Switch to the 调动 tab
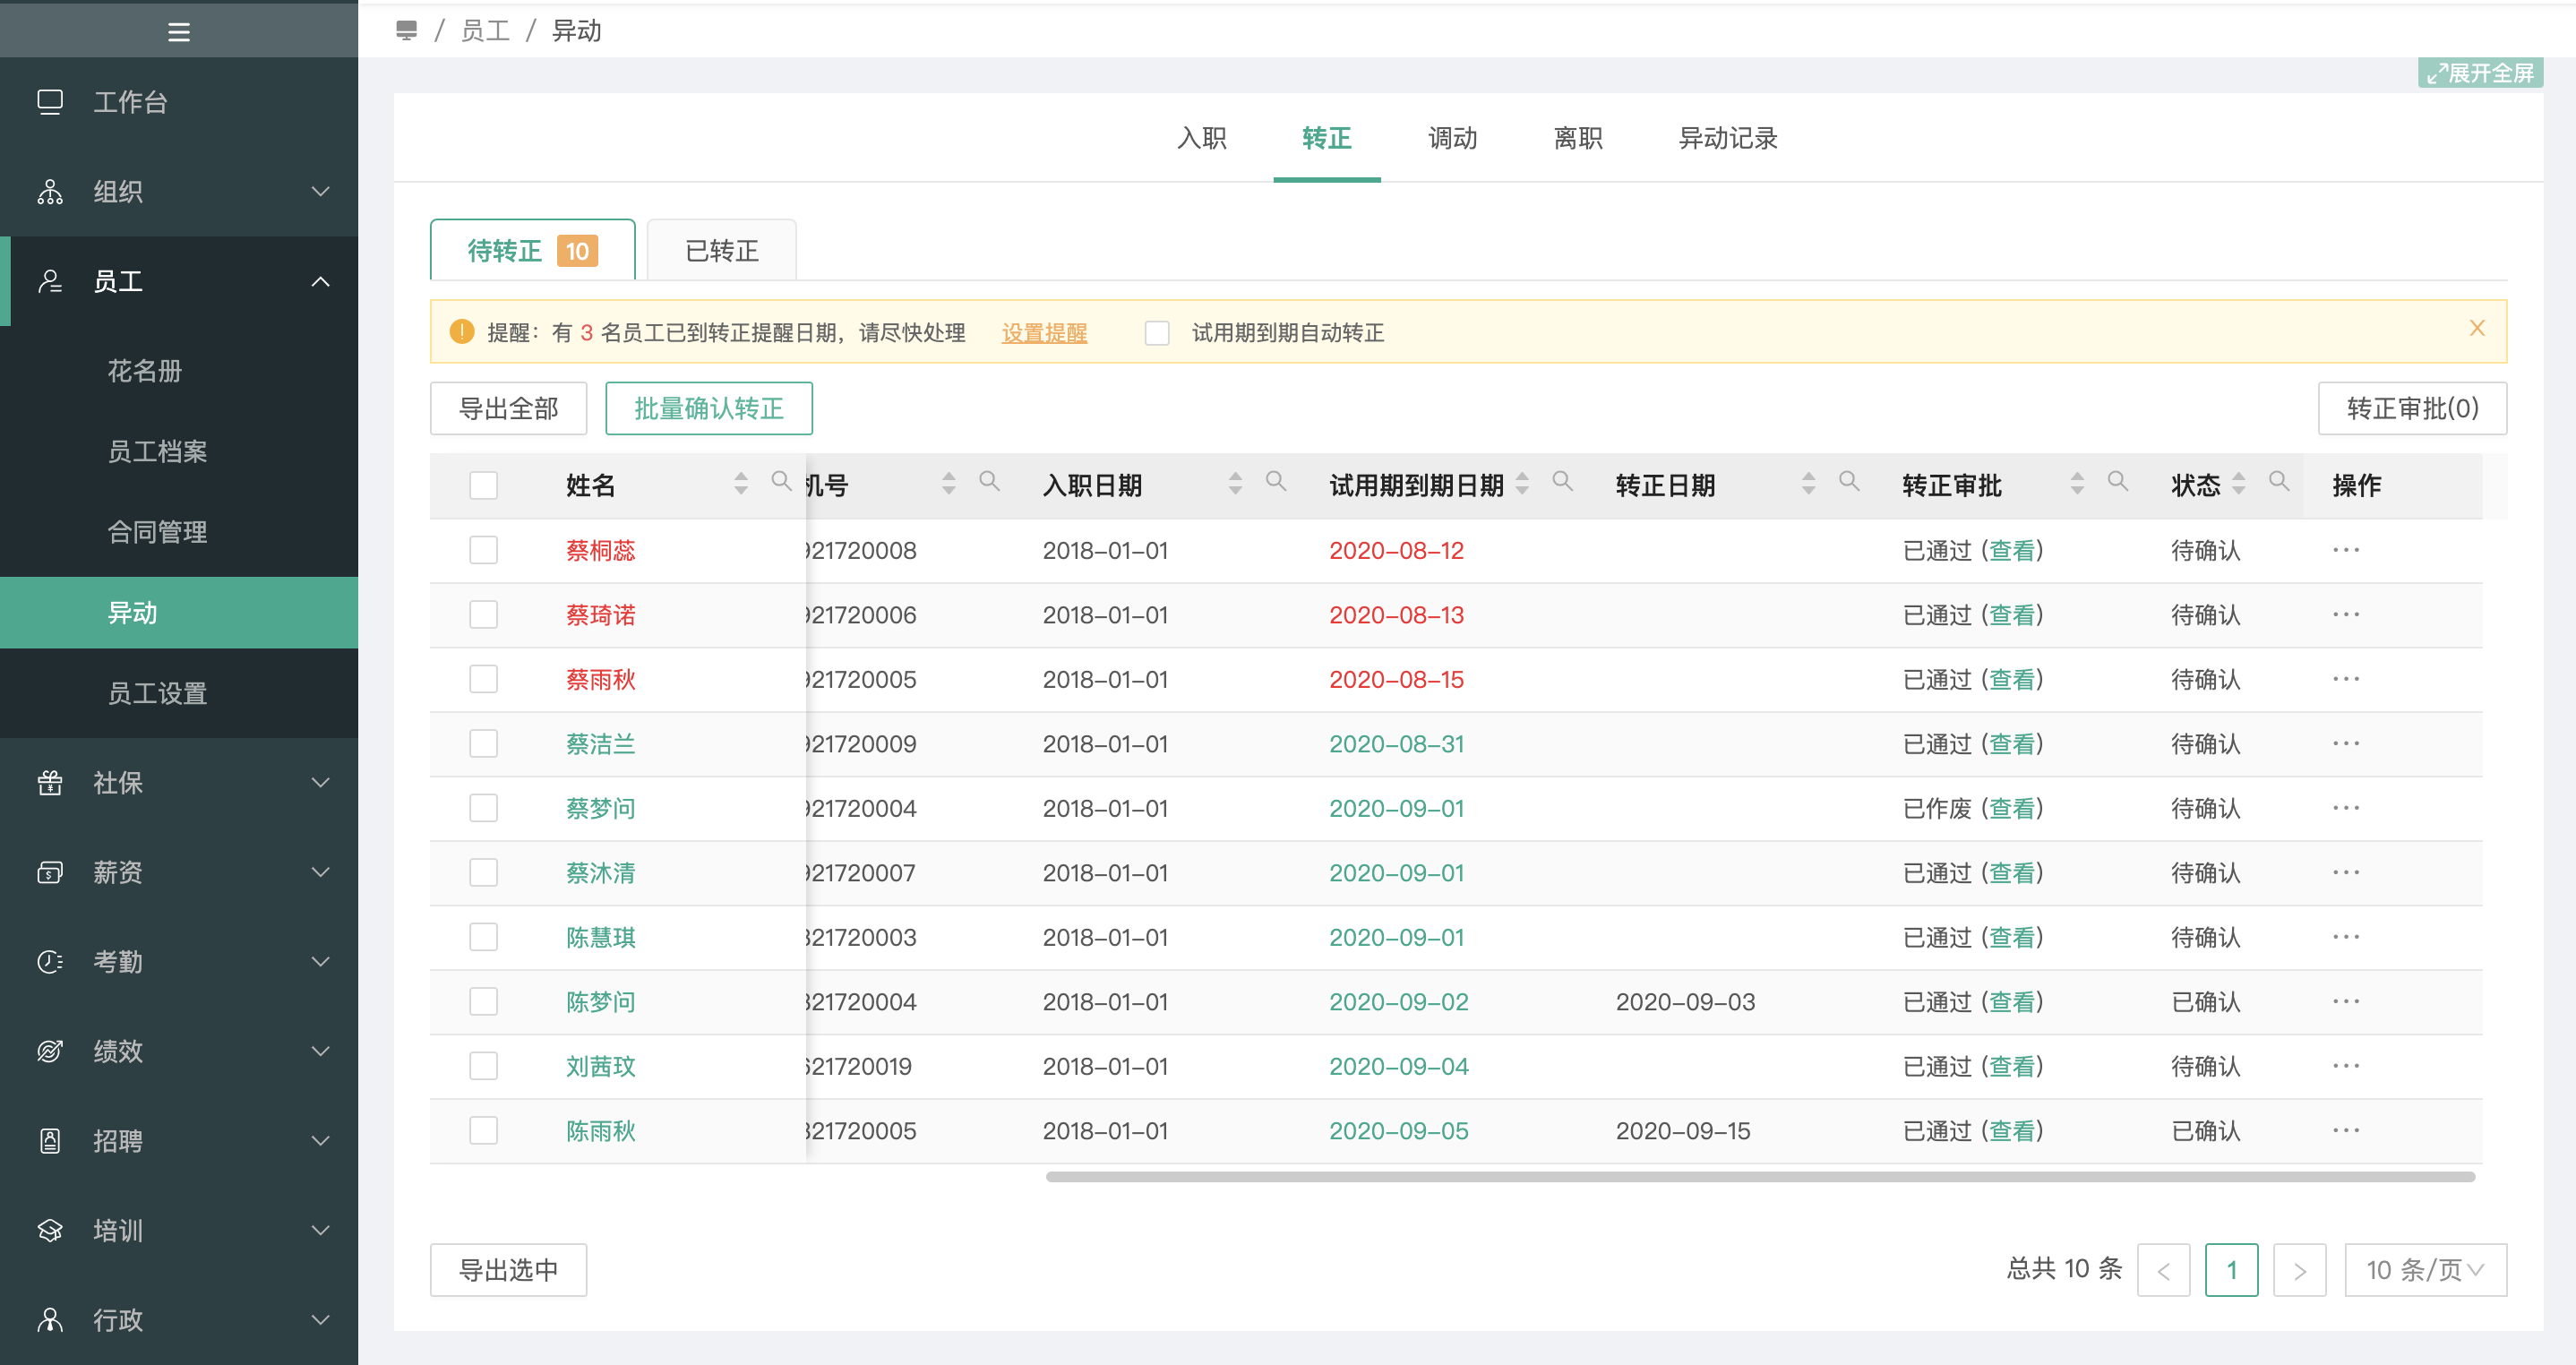The image size is (2576, 1365). tap(1453, 139)
